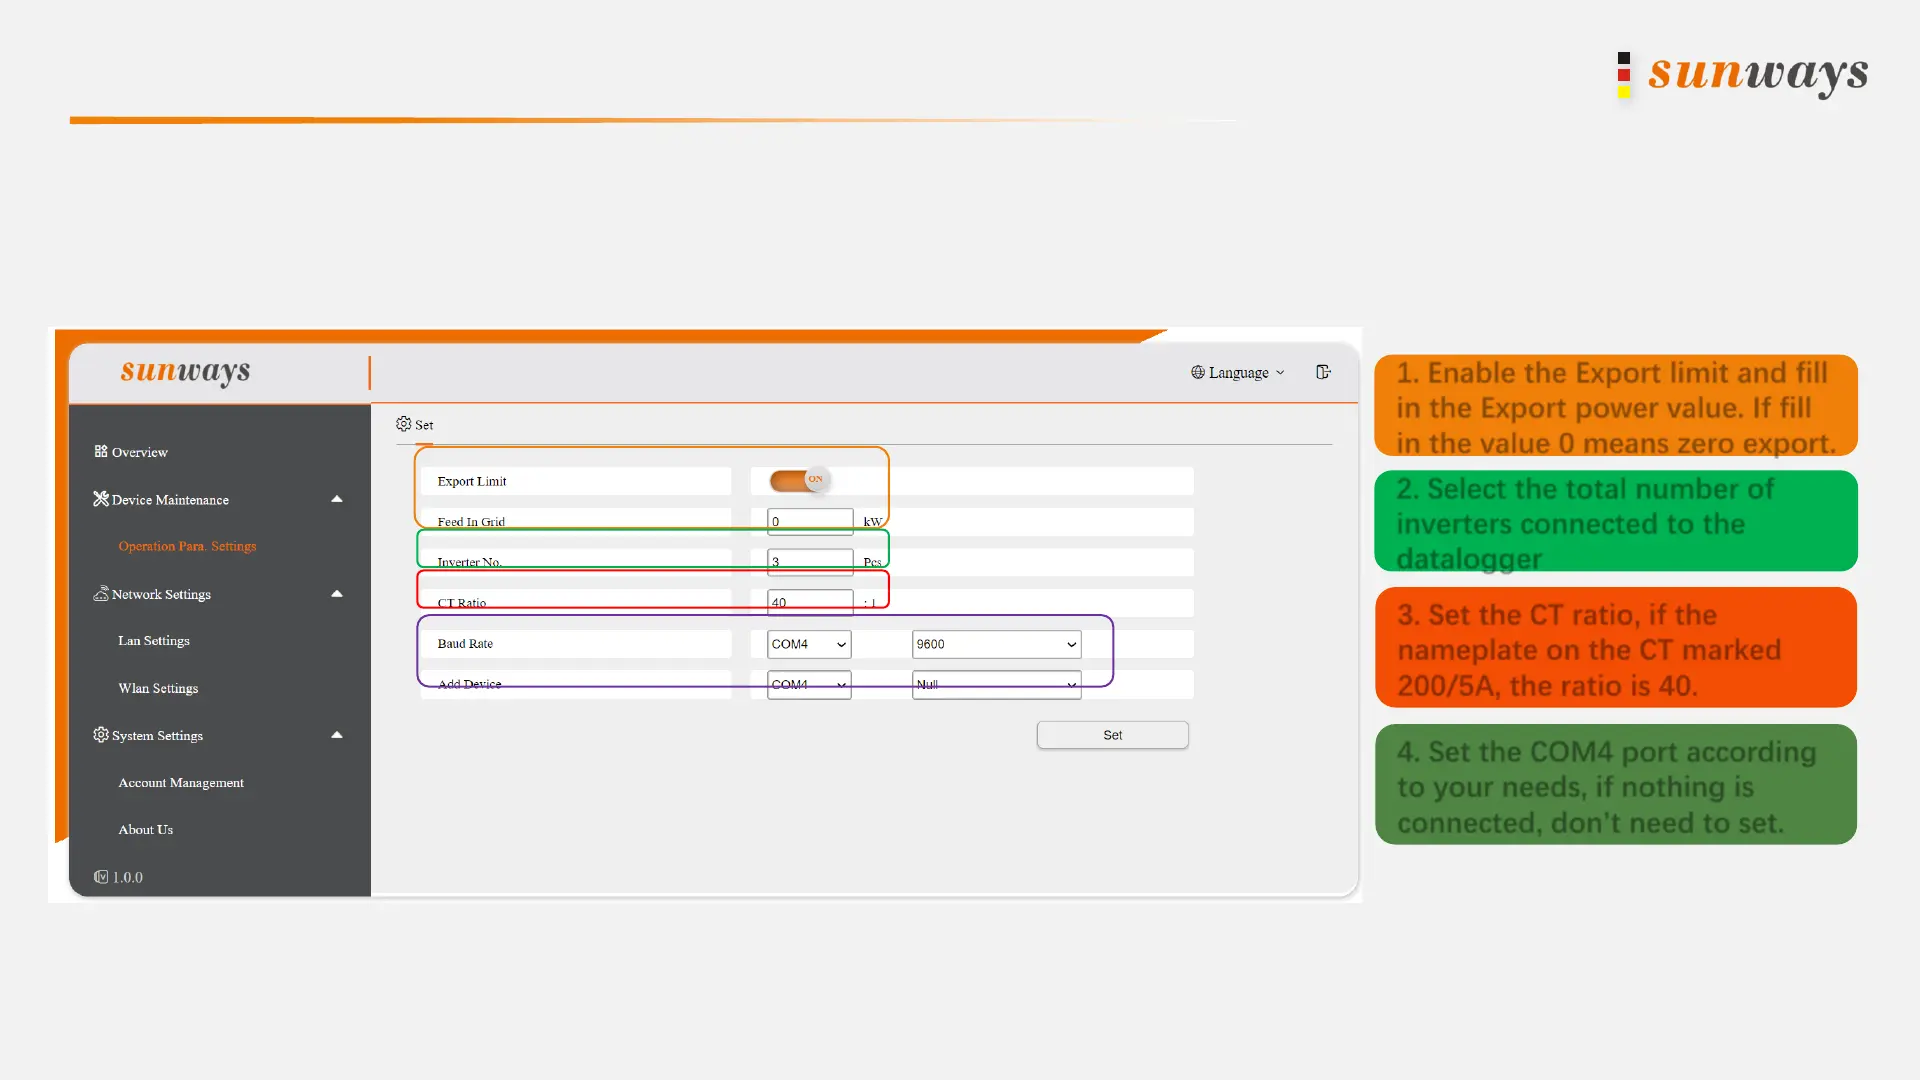Viewport: 1920px width, 1080px height.
Task: Click the firmware version icon 1.0.0
Action: [101, 877]
